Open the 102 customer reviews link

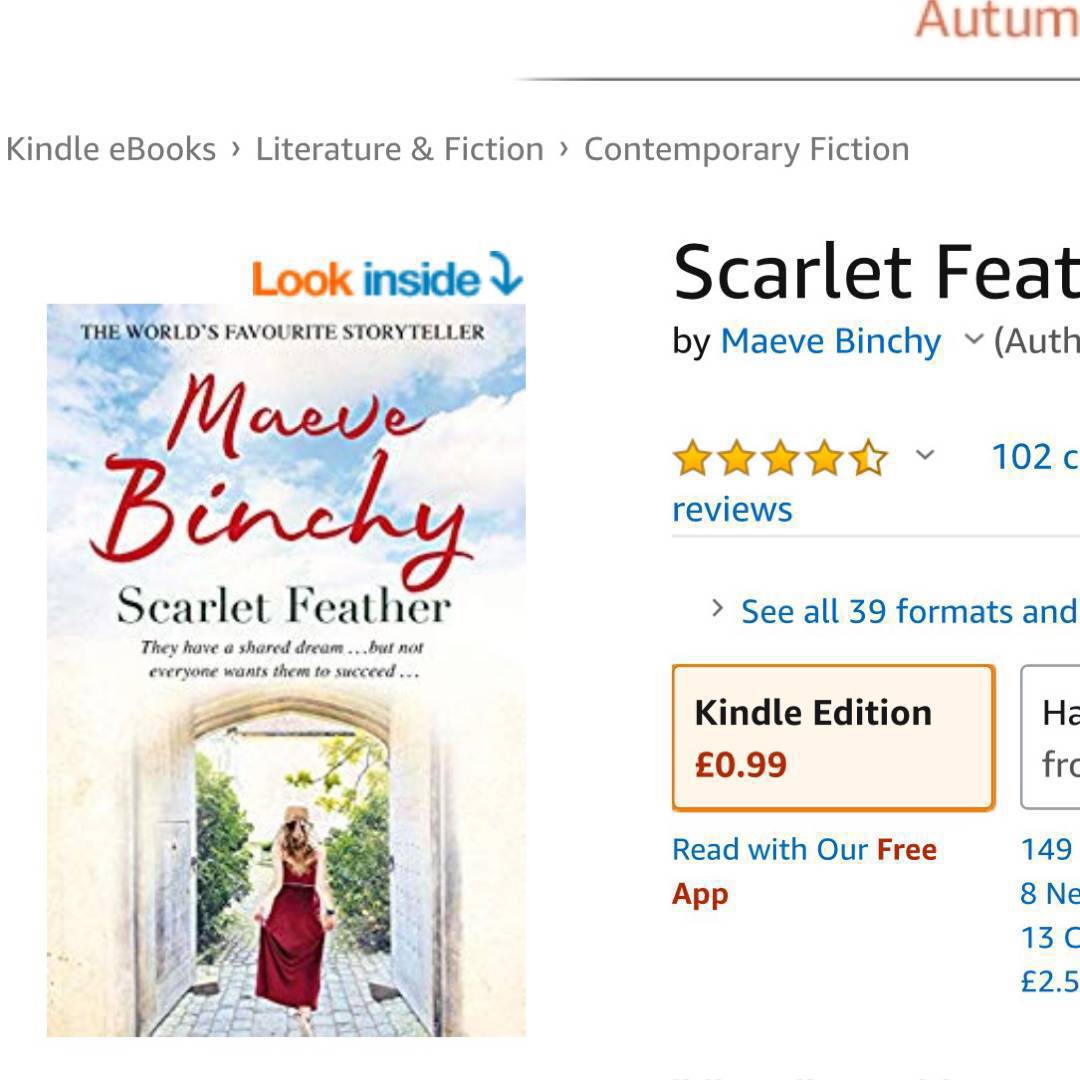1034,457
